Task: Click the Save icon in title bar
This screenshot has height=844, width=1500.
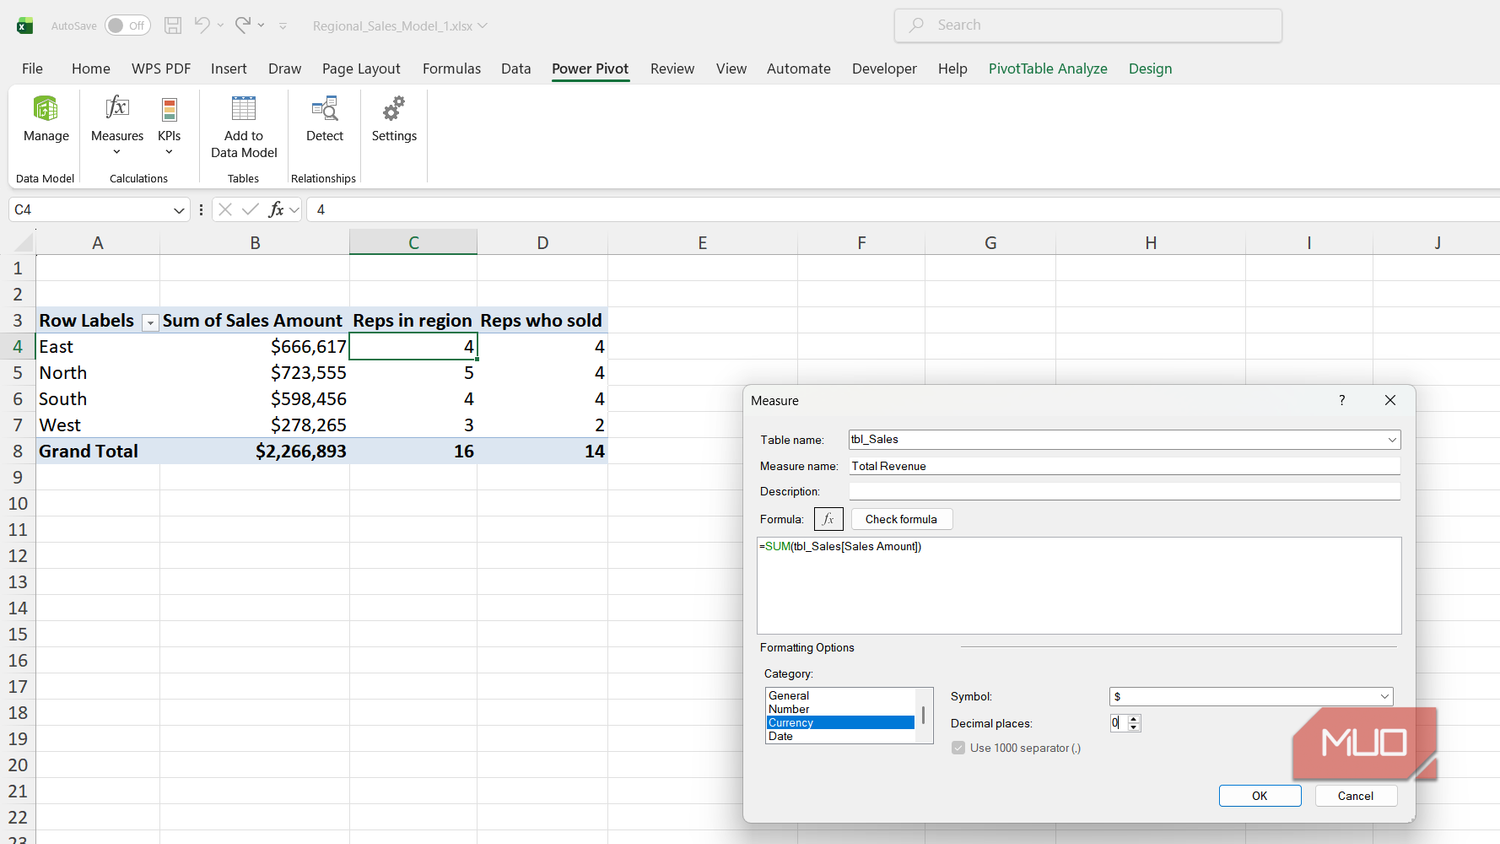Action: click(173, 25)
